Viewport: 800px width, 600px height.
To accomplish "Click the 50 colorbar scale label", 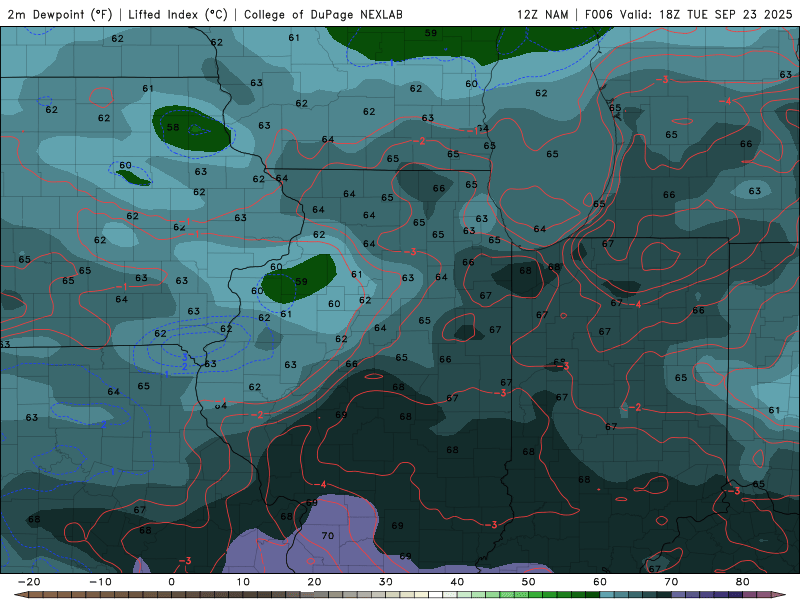I will 529,582.
